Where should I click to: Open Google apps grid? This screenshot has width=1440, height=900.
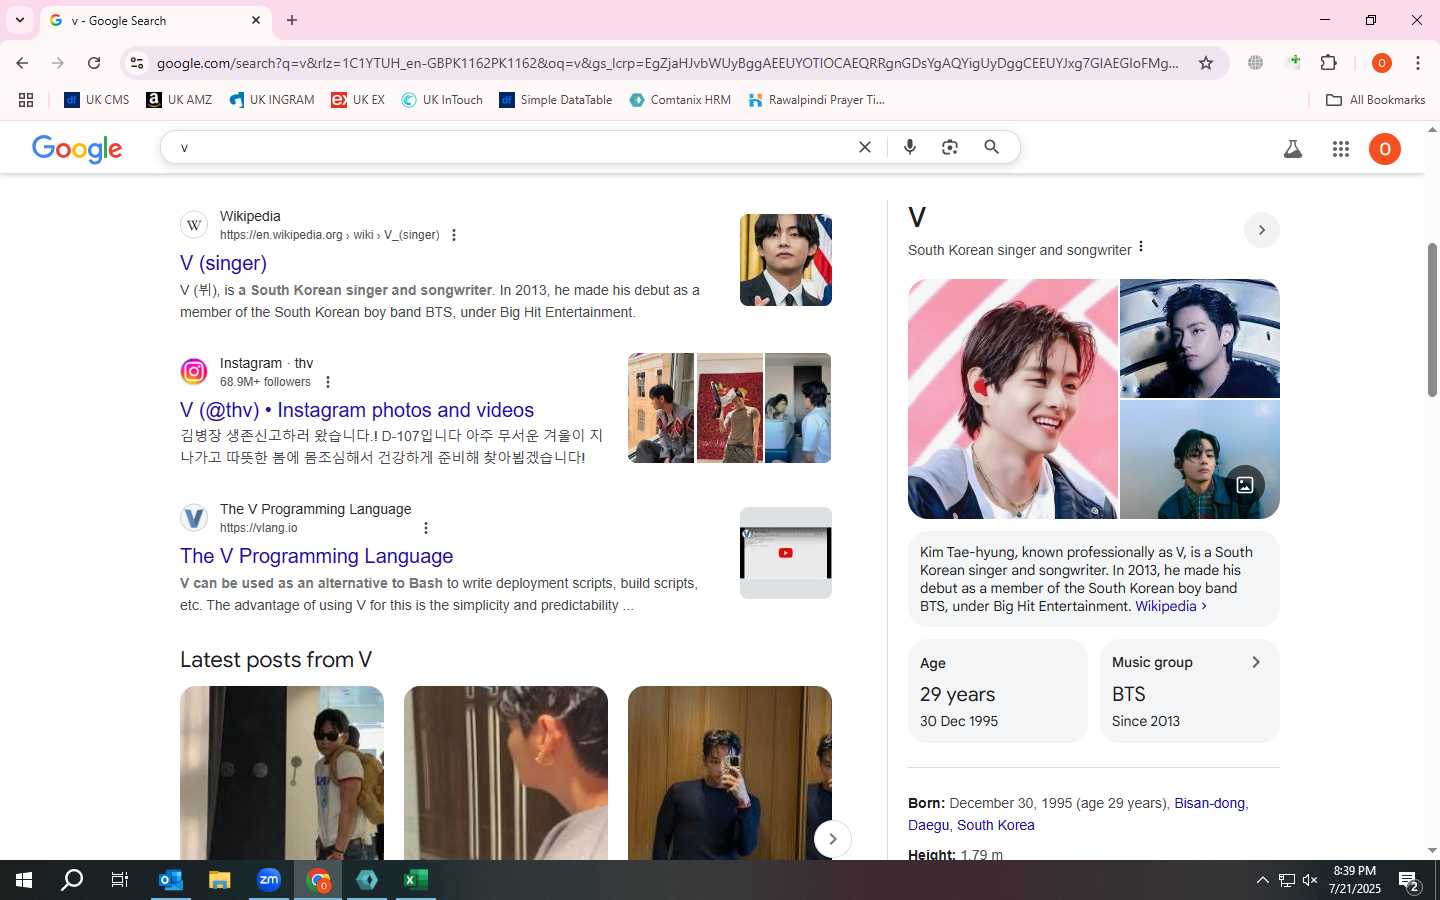[x=1341, y=149]
